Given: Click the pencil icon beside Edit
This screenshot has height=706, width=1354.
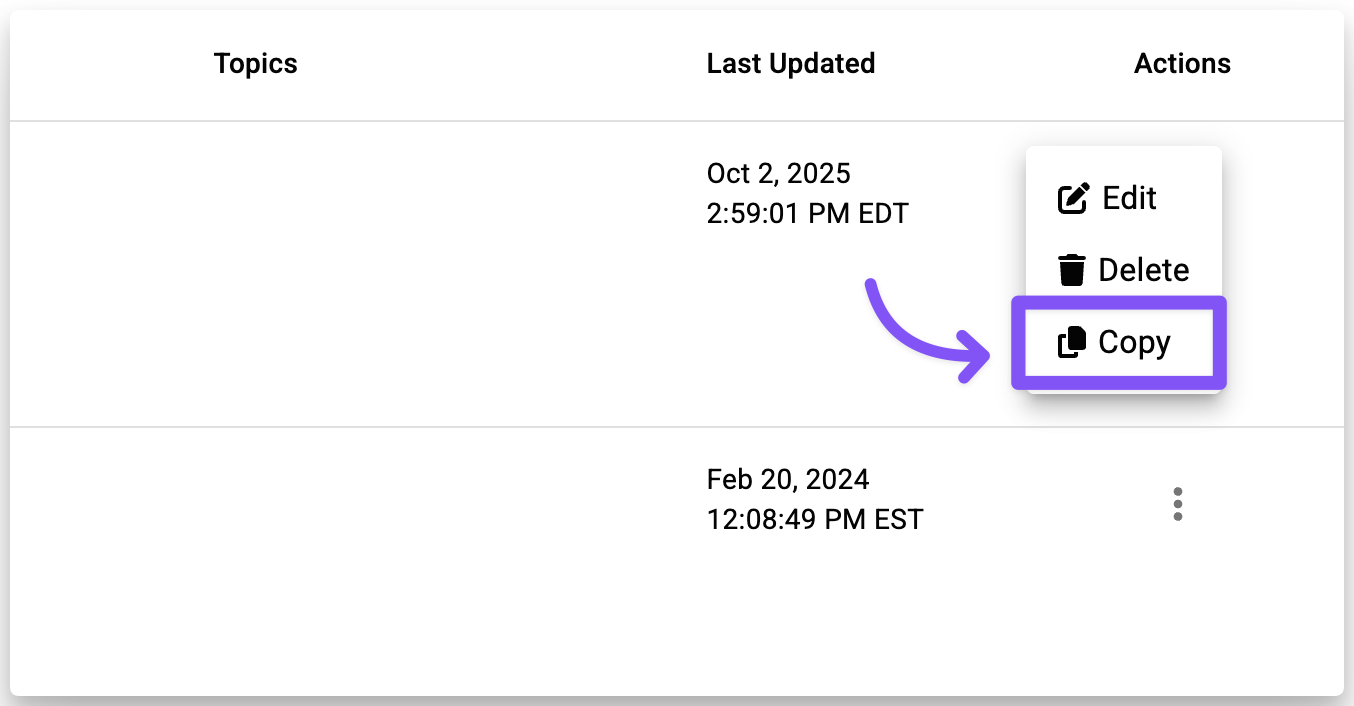Looking at the screenshot, I should tap(1072, 198).
